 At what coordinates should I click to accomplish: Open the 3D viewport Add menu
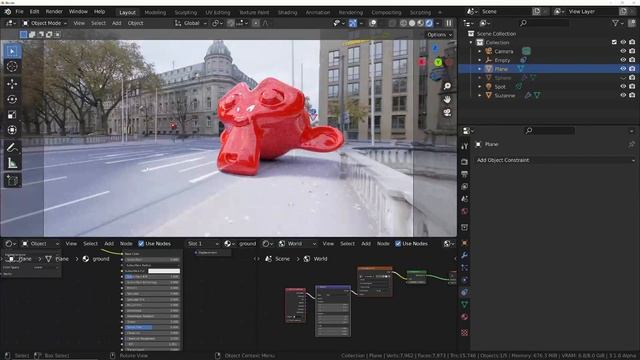click(x=116, y=23)
